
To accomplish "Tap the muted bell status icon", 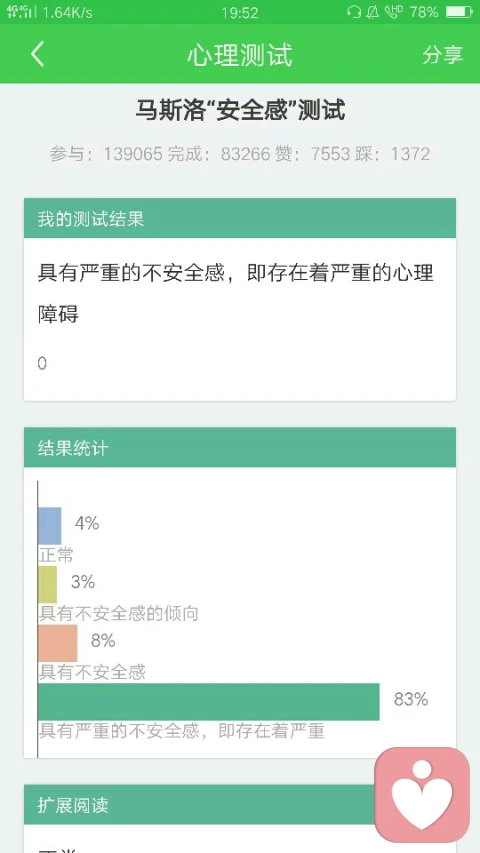I will [x=373, y=12].
